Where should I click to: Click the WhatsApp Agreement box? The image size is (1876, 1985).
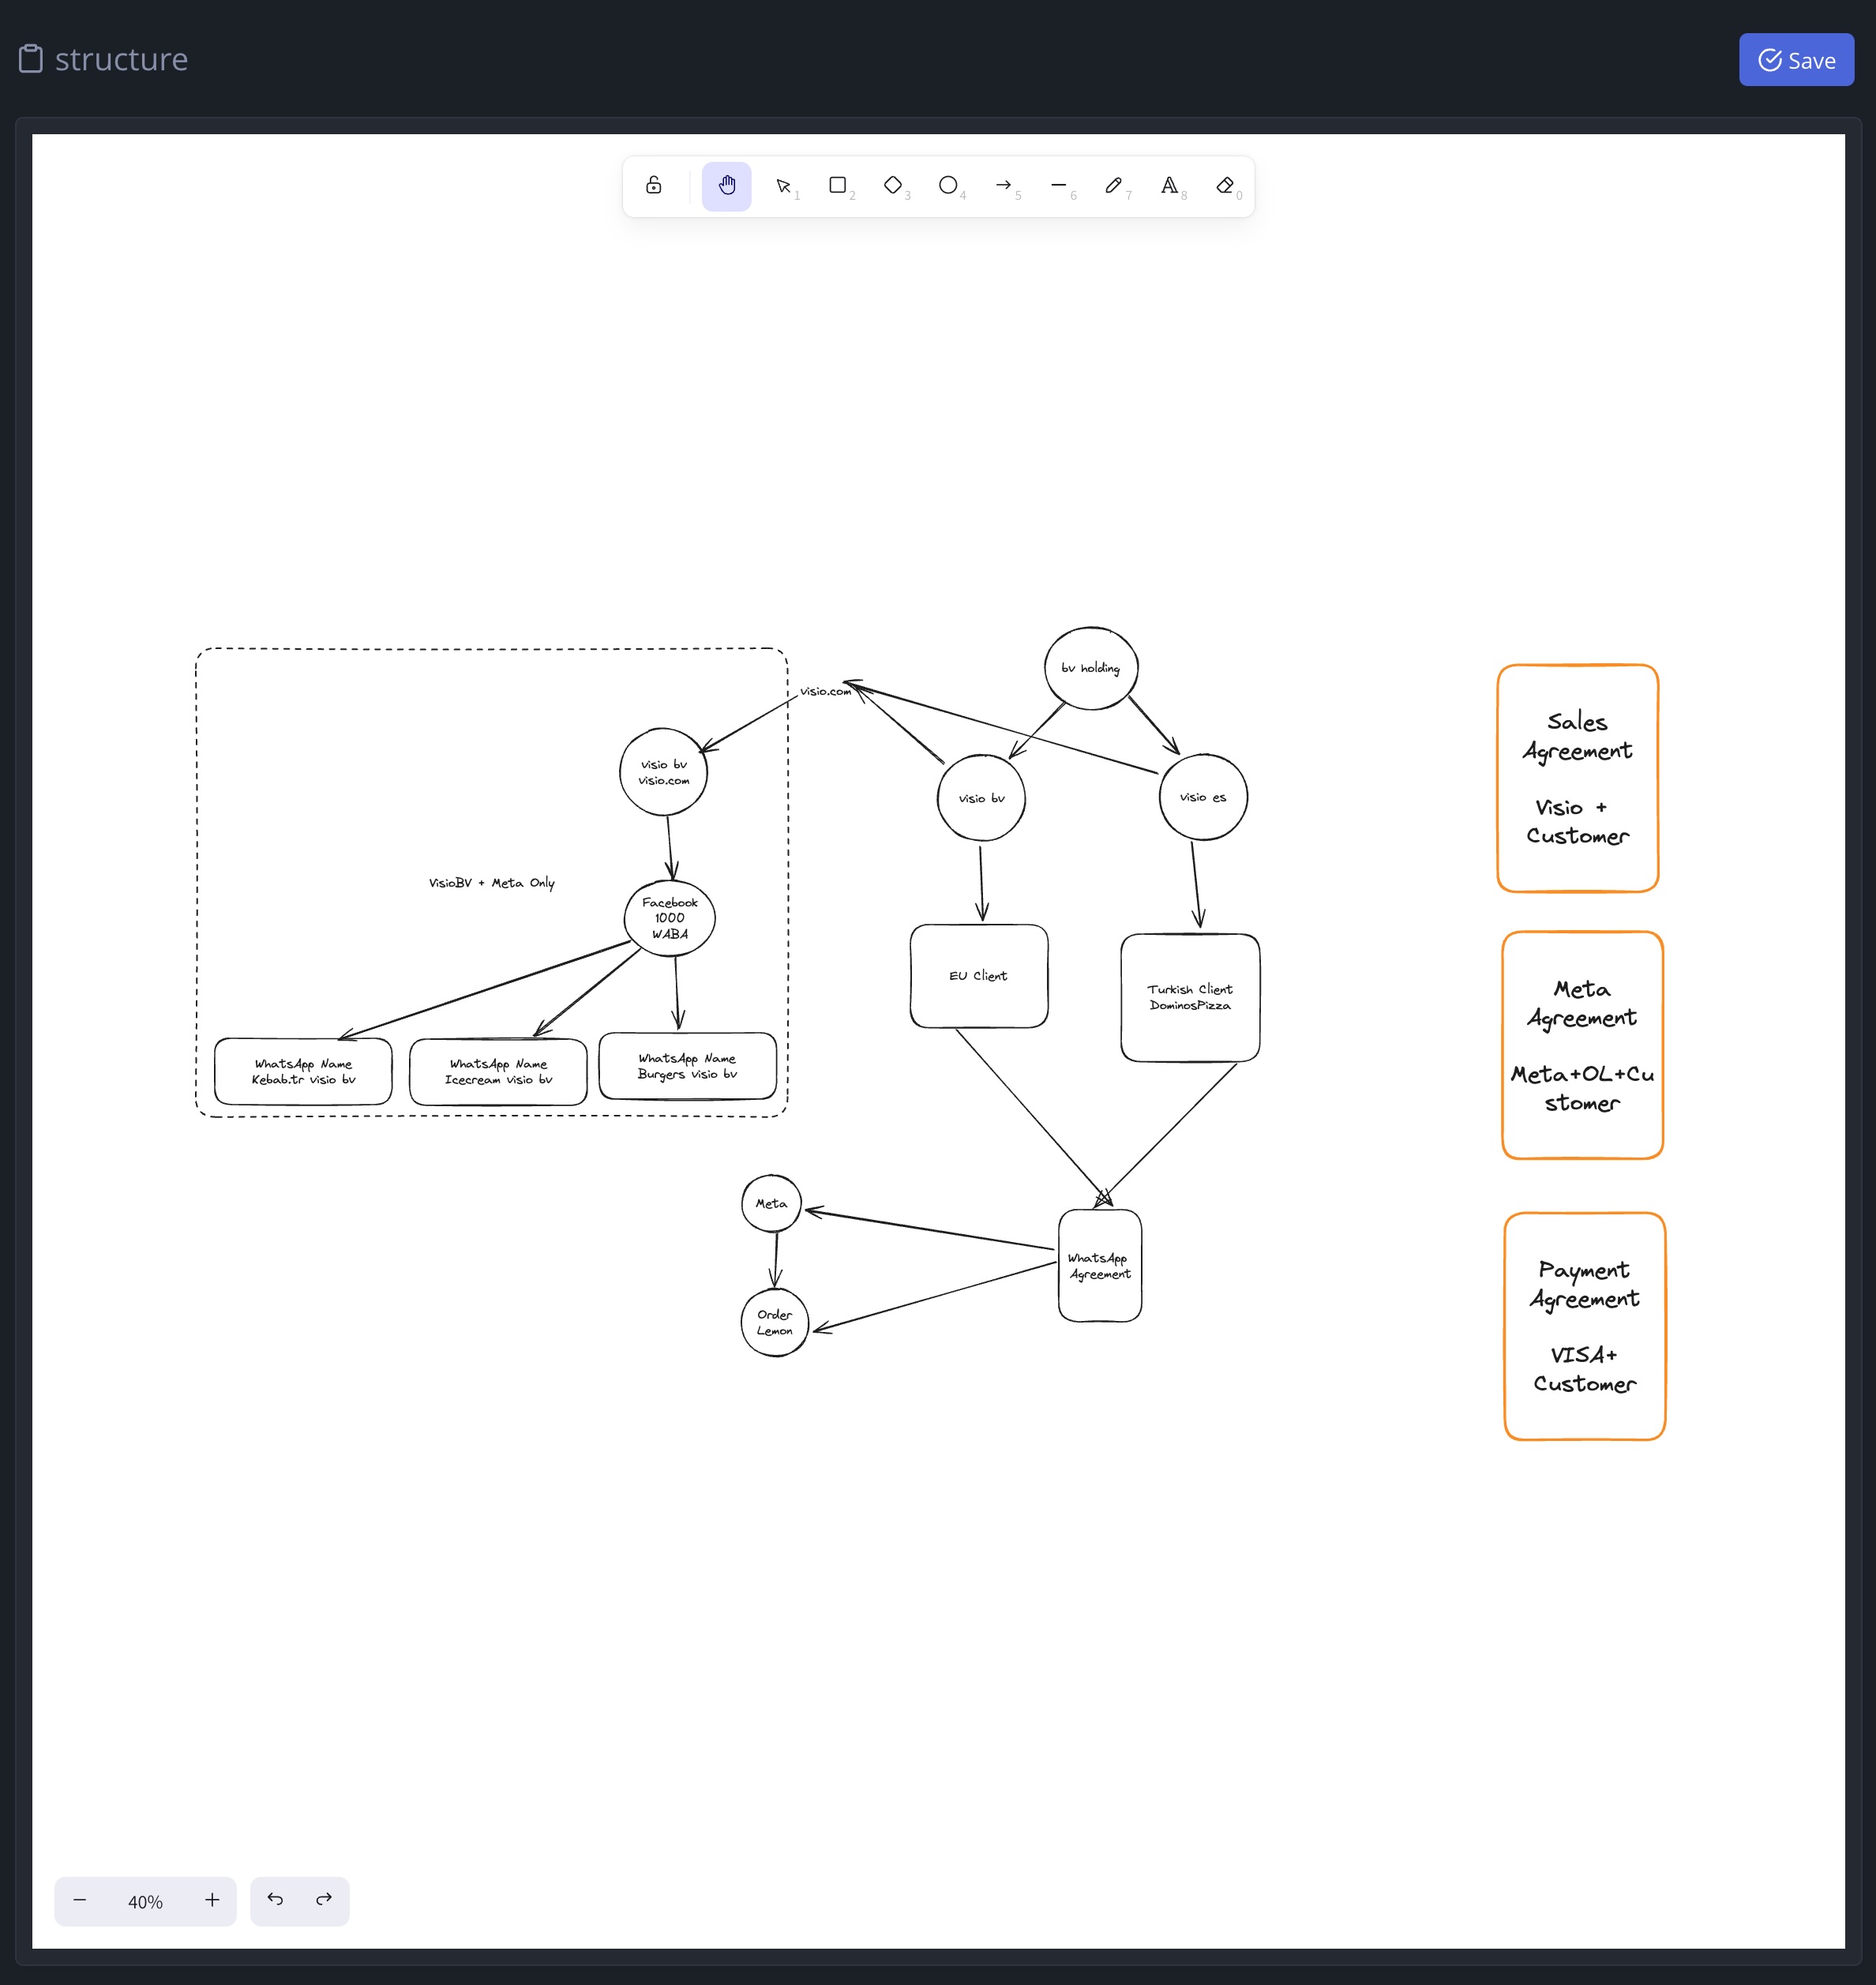[x=1100, y=1266]
